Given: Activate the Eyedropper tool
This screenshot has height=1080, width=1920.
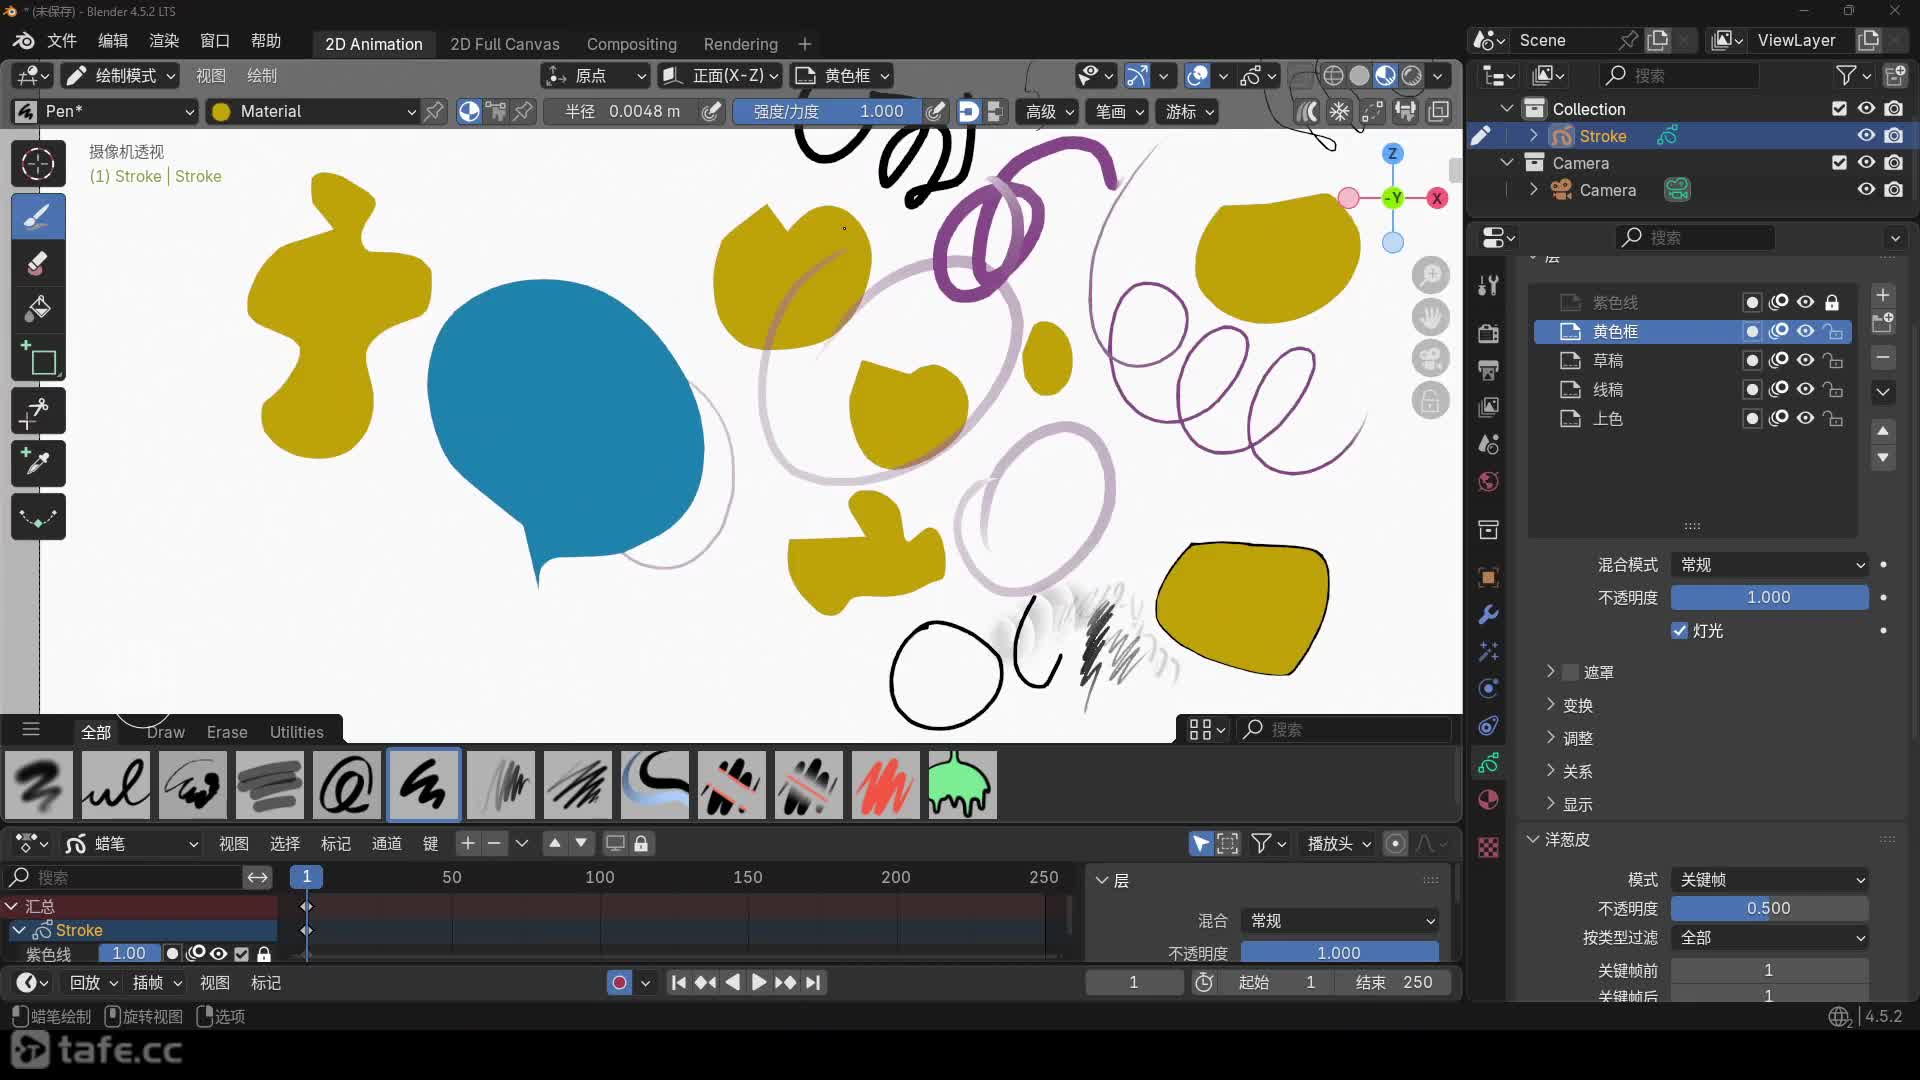Looking at the screenshot, I should 38,463.
